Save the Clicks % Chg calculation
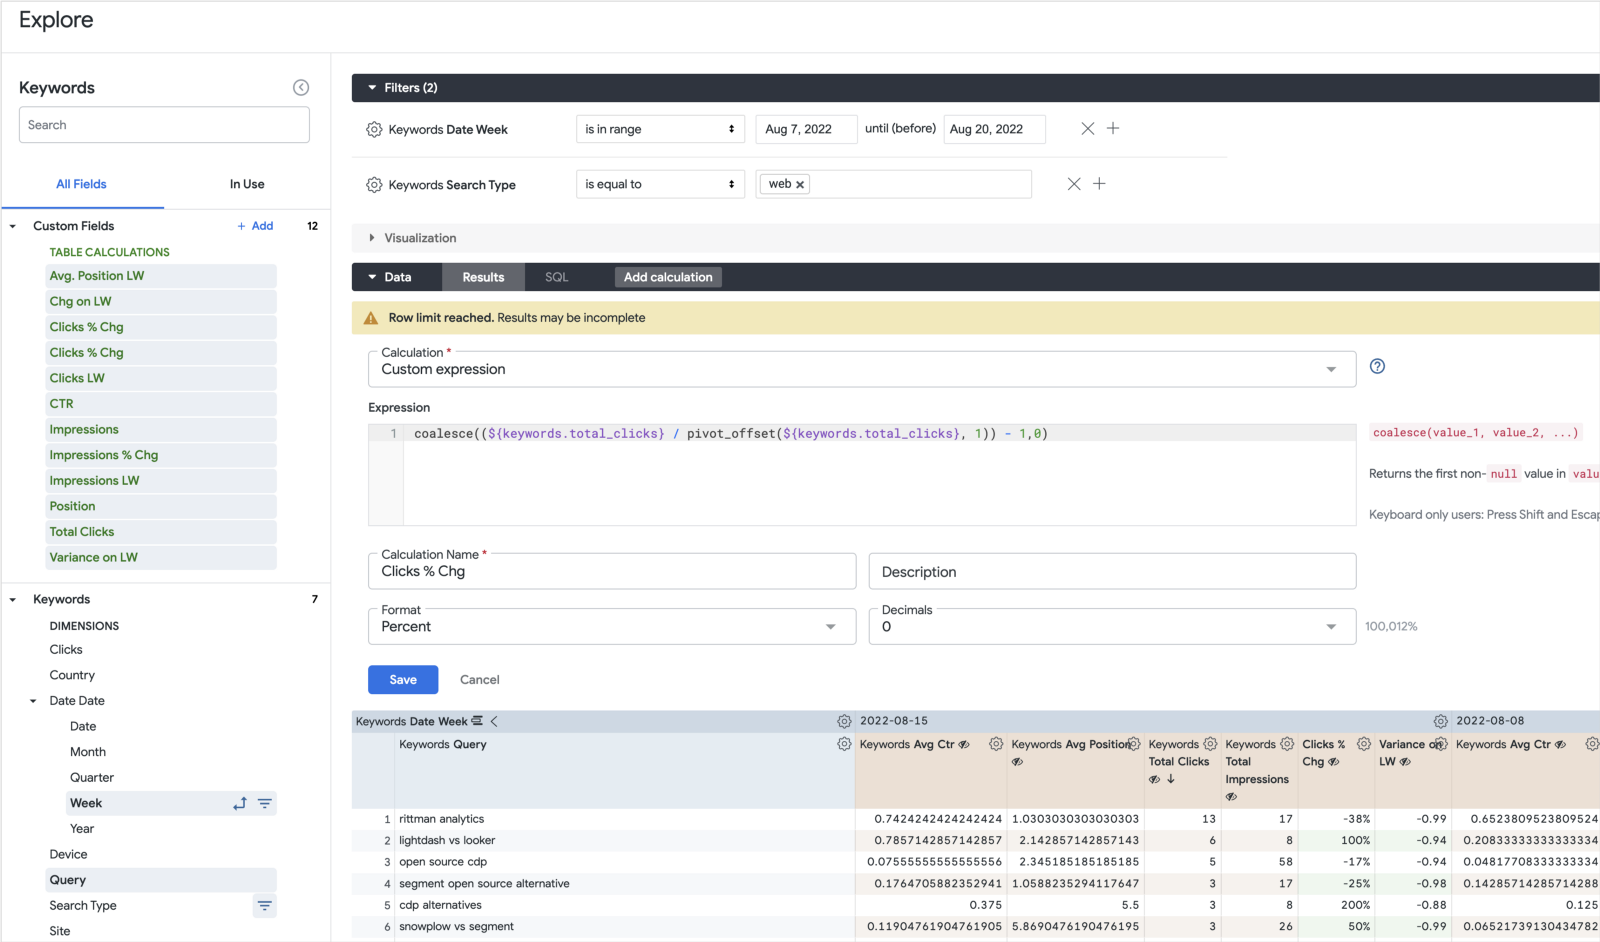The width and height of the screenshot is (1600, 942). 402,680
